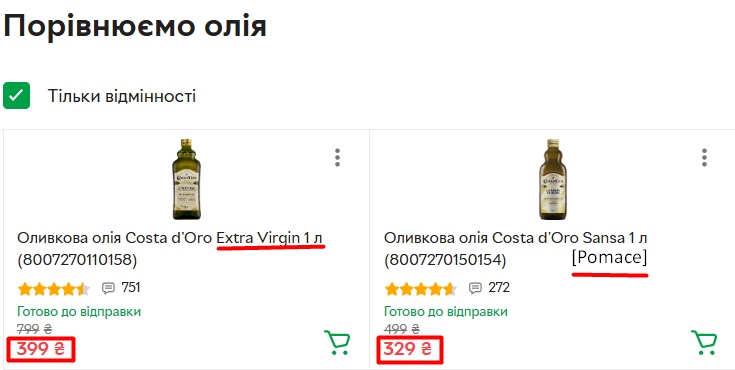Viewport: 735px width, 370px height.
Task: Open reviews icon showing 751 comments
Action: pyautogui.click(x=108, y=288)
